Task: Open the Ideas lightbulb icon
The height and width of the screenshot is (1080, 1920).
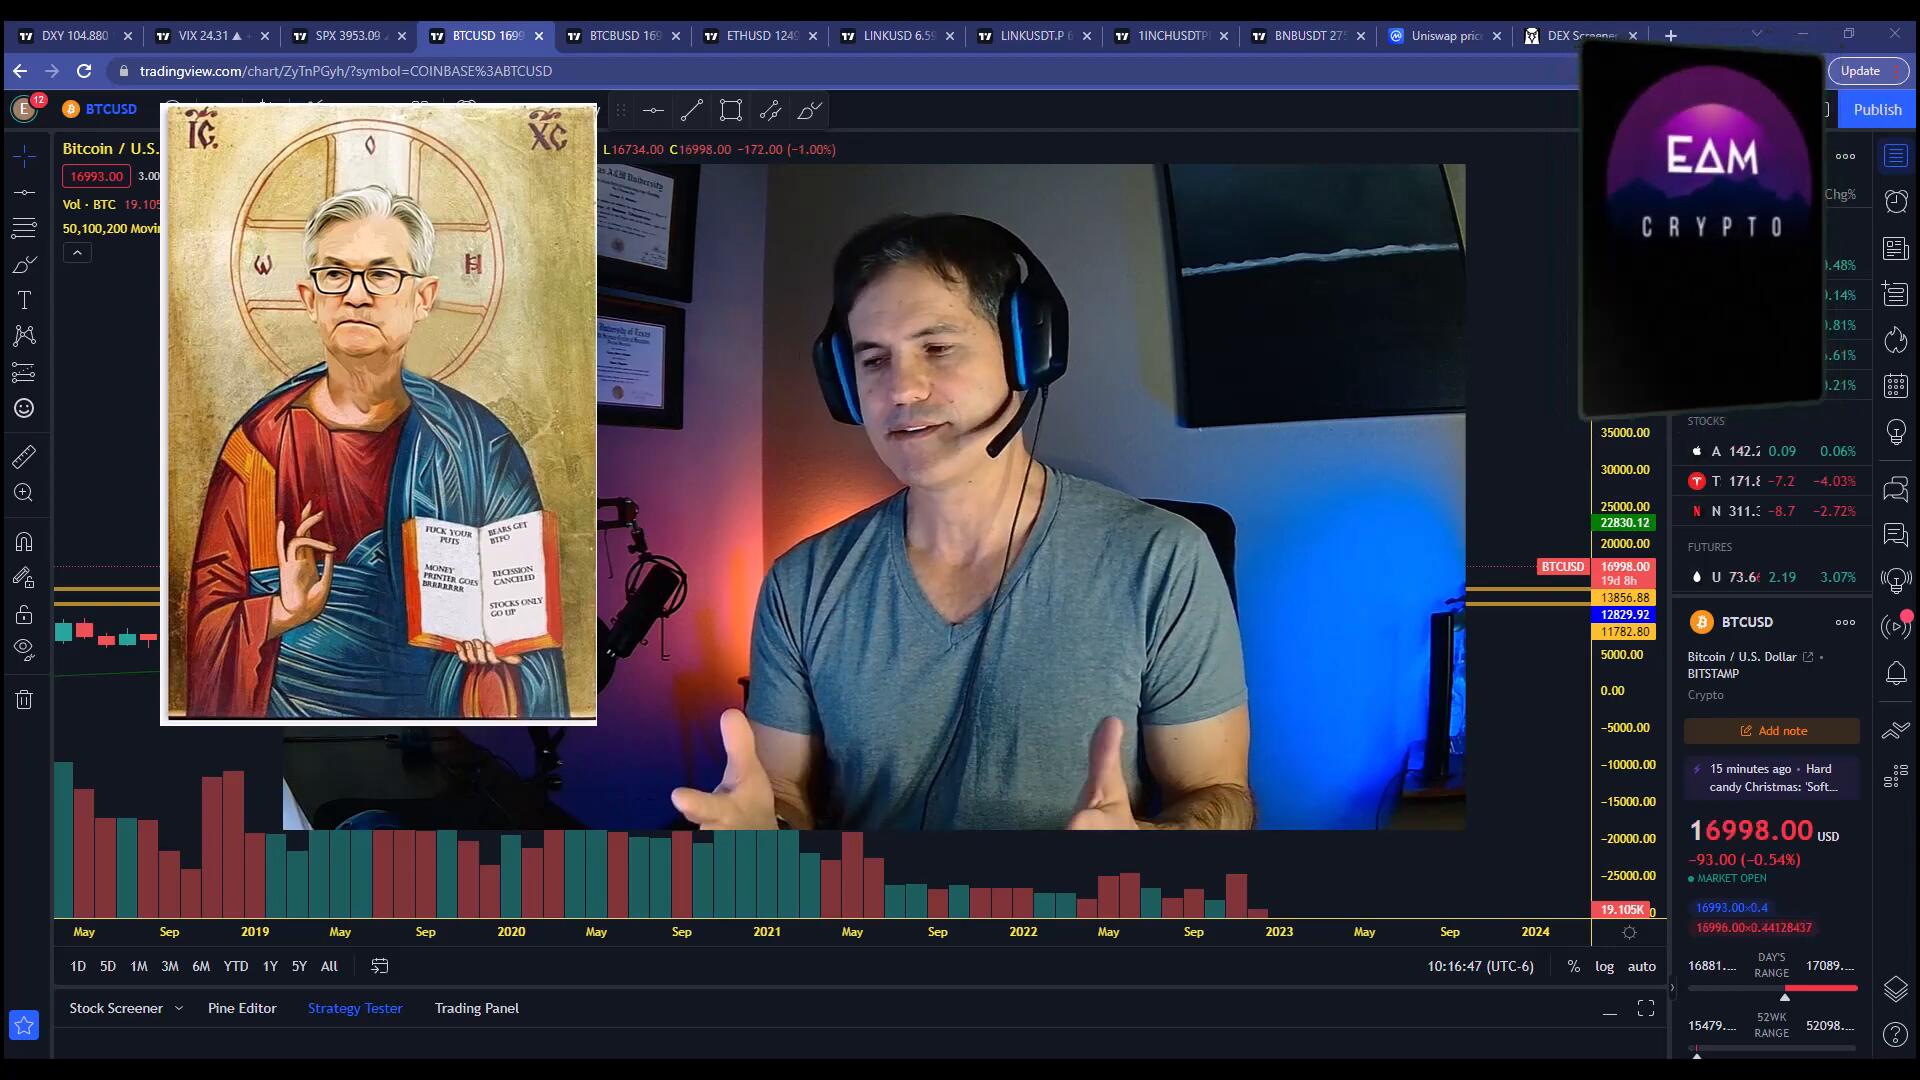Action: (x=1895, y=432)
